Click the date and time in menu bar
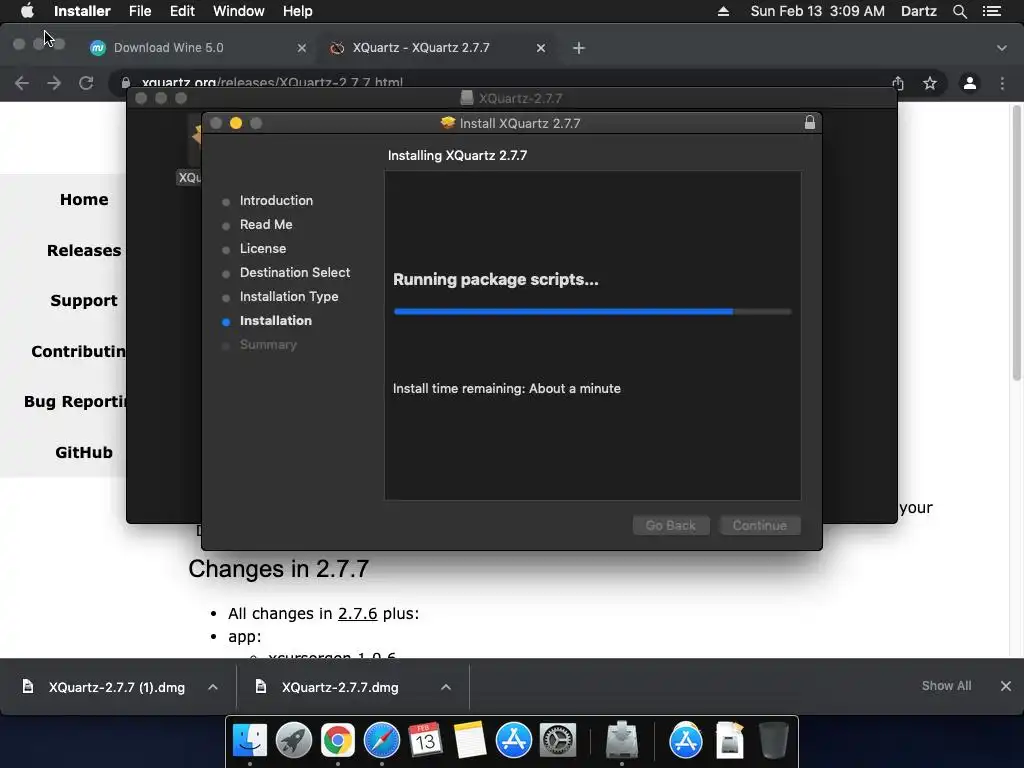1024x768 pixels. (x=818, y=11)
